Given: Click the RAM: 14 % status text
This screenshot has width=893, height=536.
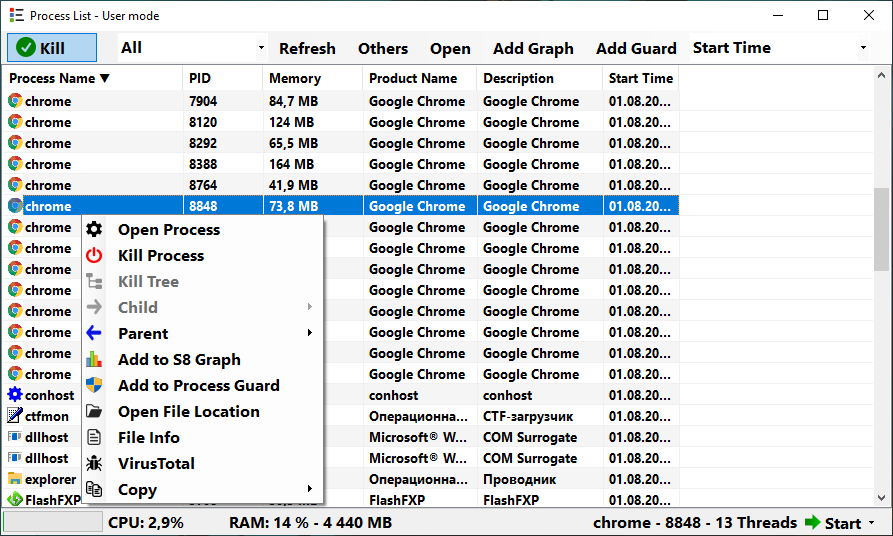Looking at the screenshot, I should tap(310, 522).
